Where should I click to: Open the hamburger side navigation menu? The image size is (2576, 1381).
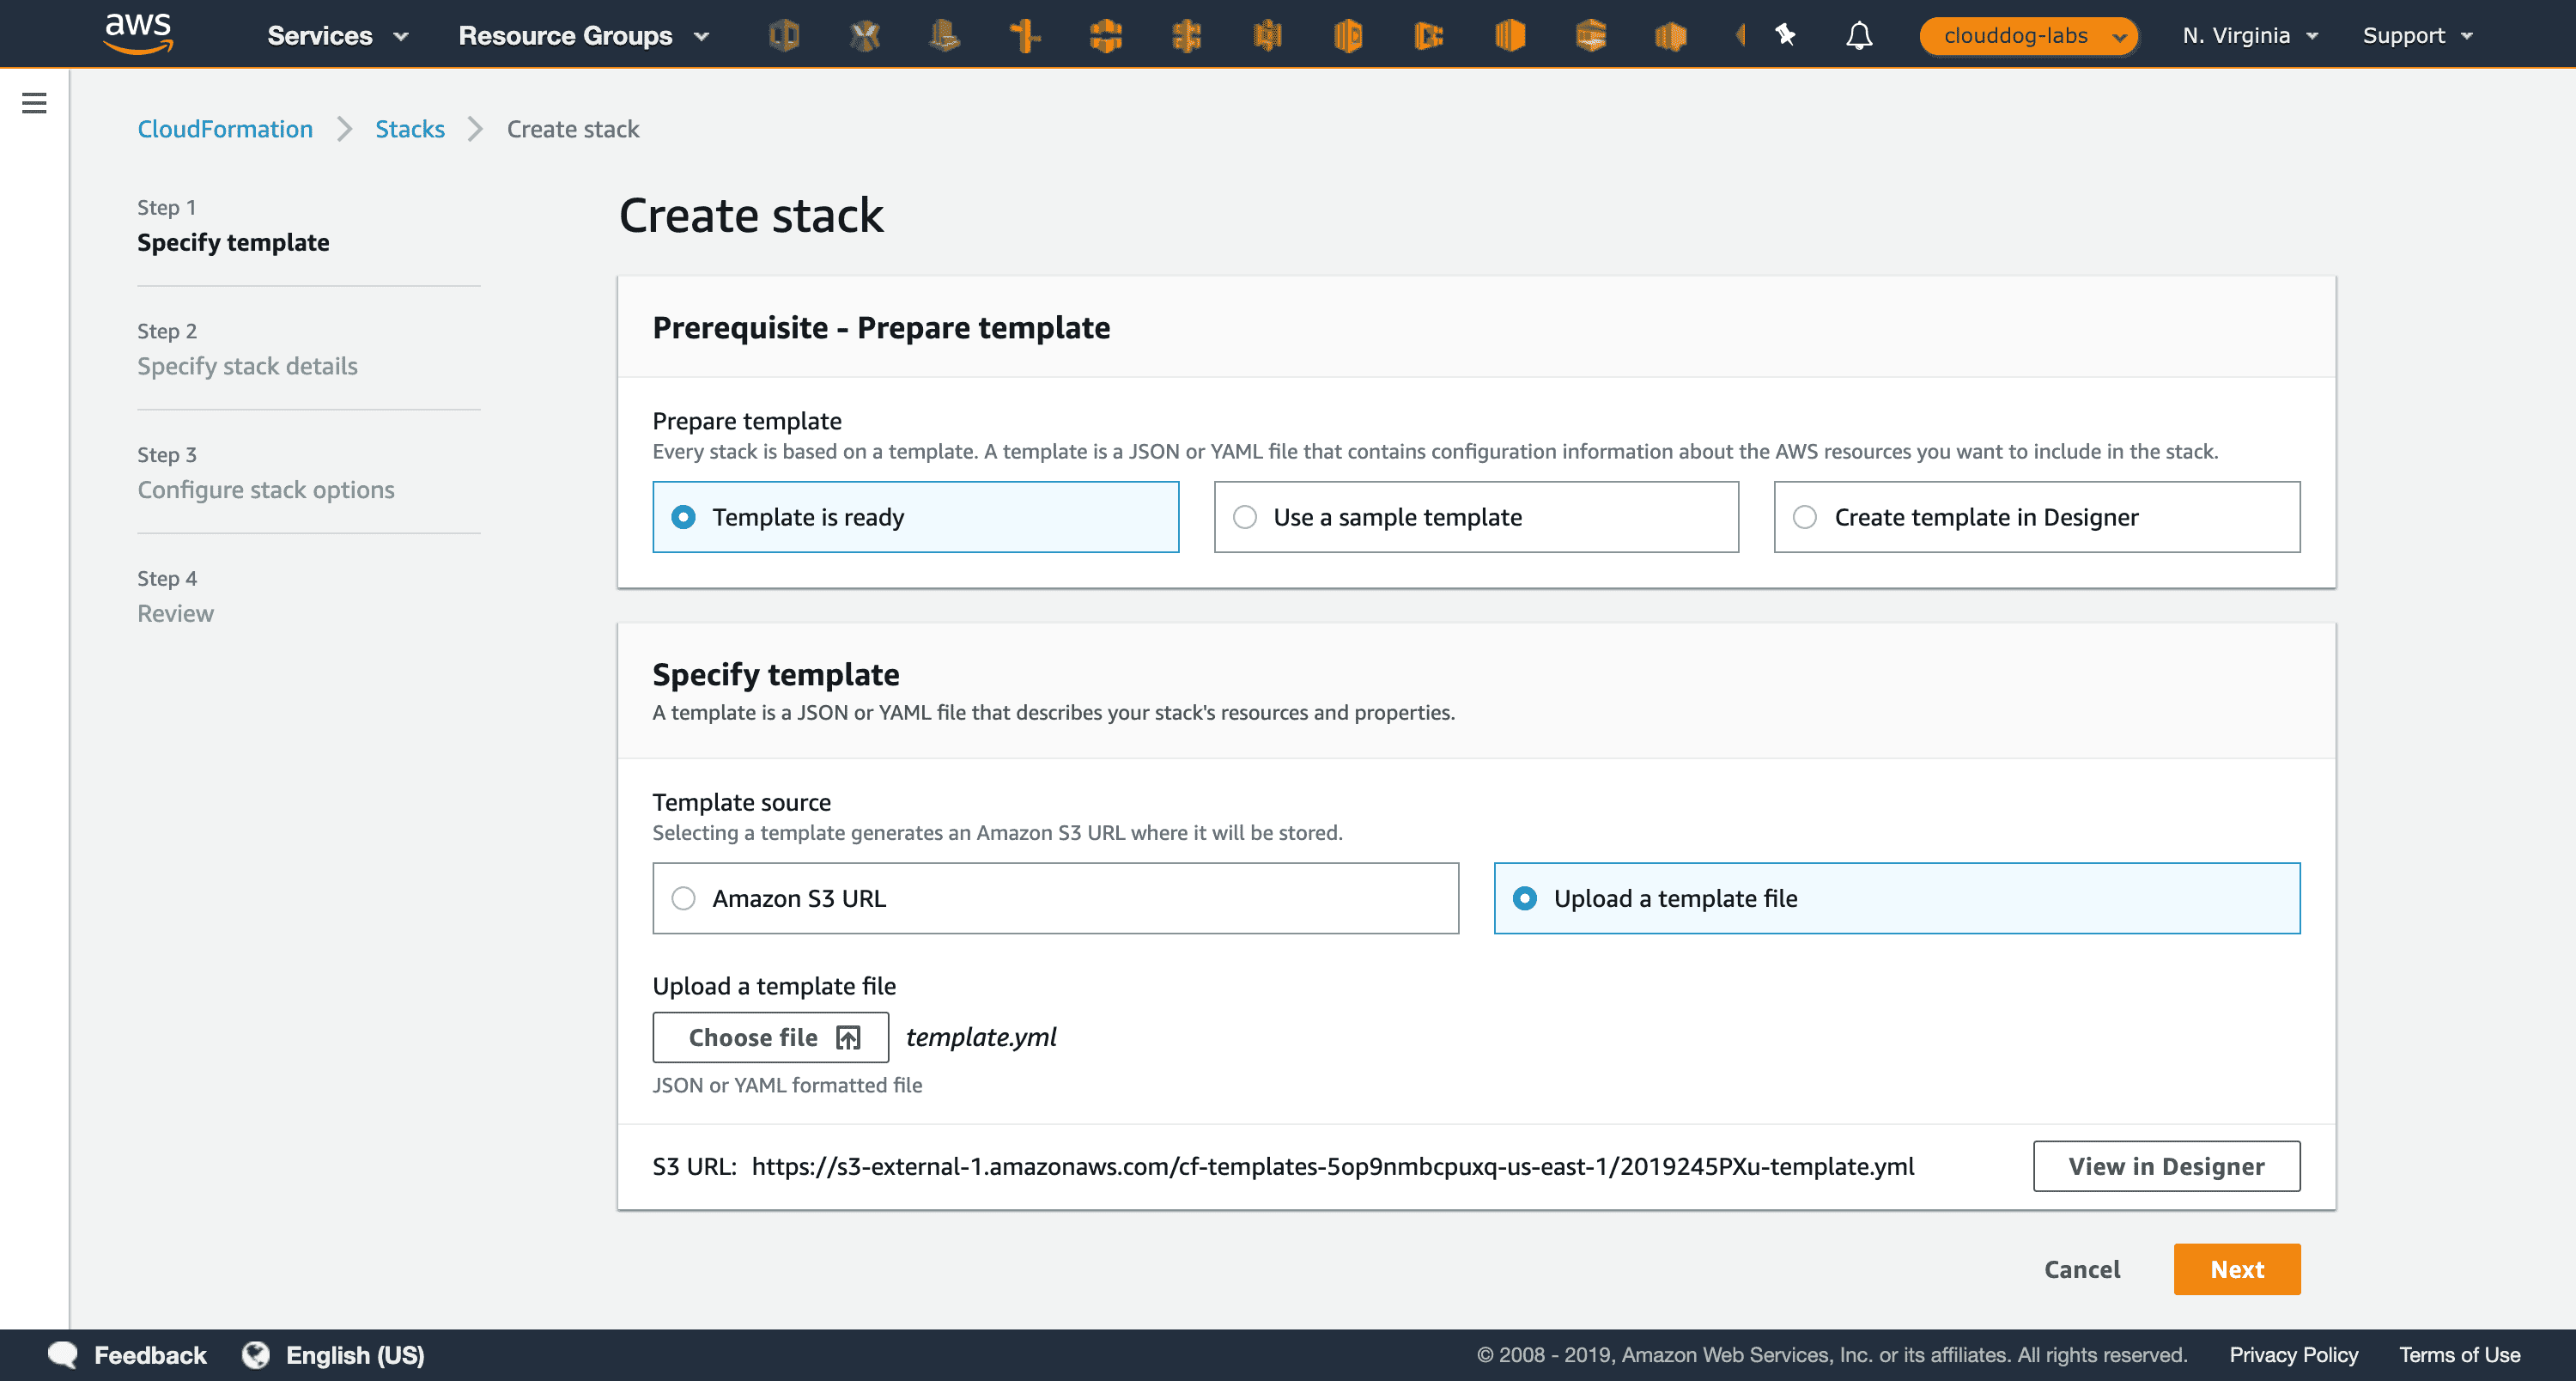[34, 102]
